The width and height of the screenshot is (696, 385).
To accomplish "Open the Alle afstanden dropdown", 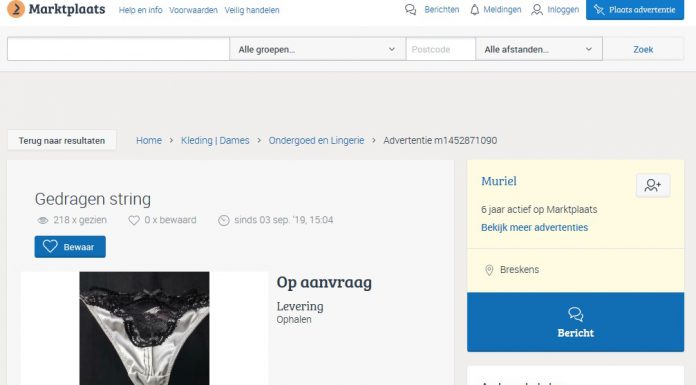I will [x=539, y=49].
